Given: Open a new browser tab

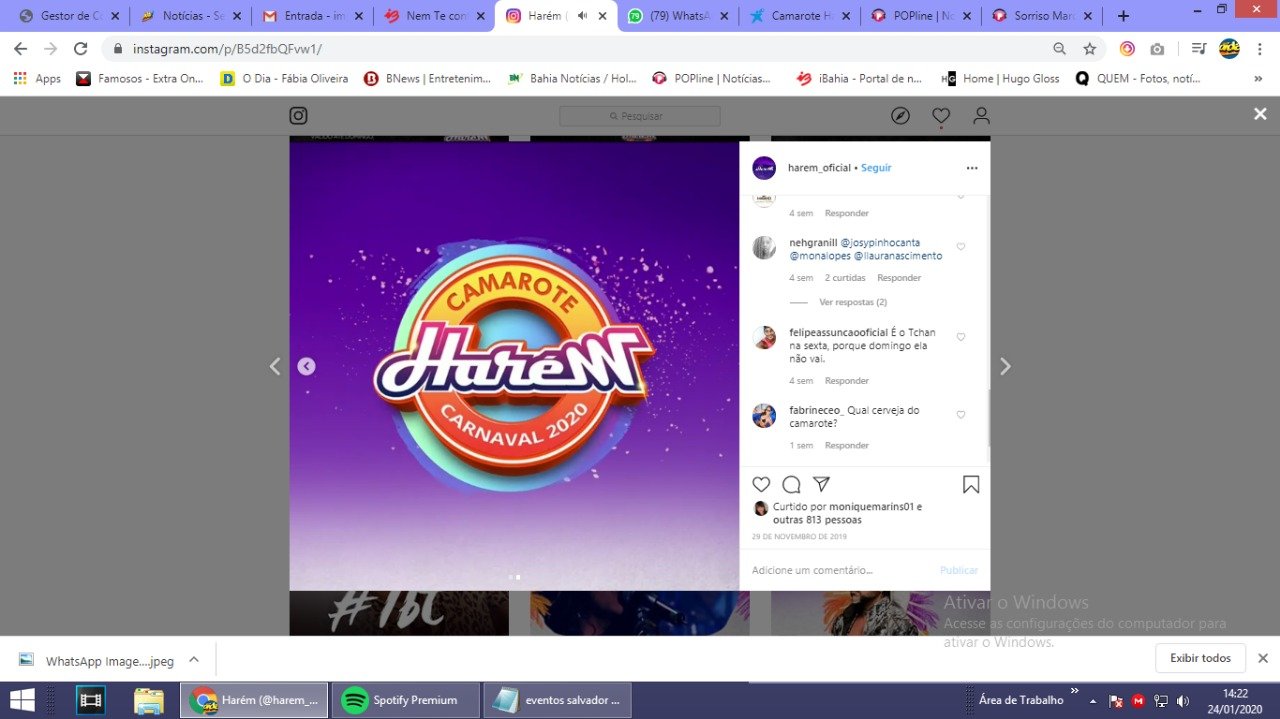Looking at the screenshot, I should tap(1123, 16).
